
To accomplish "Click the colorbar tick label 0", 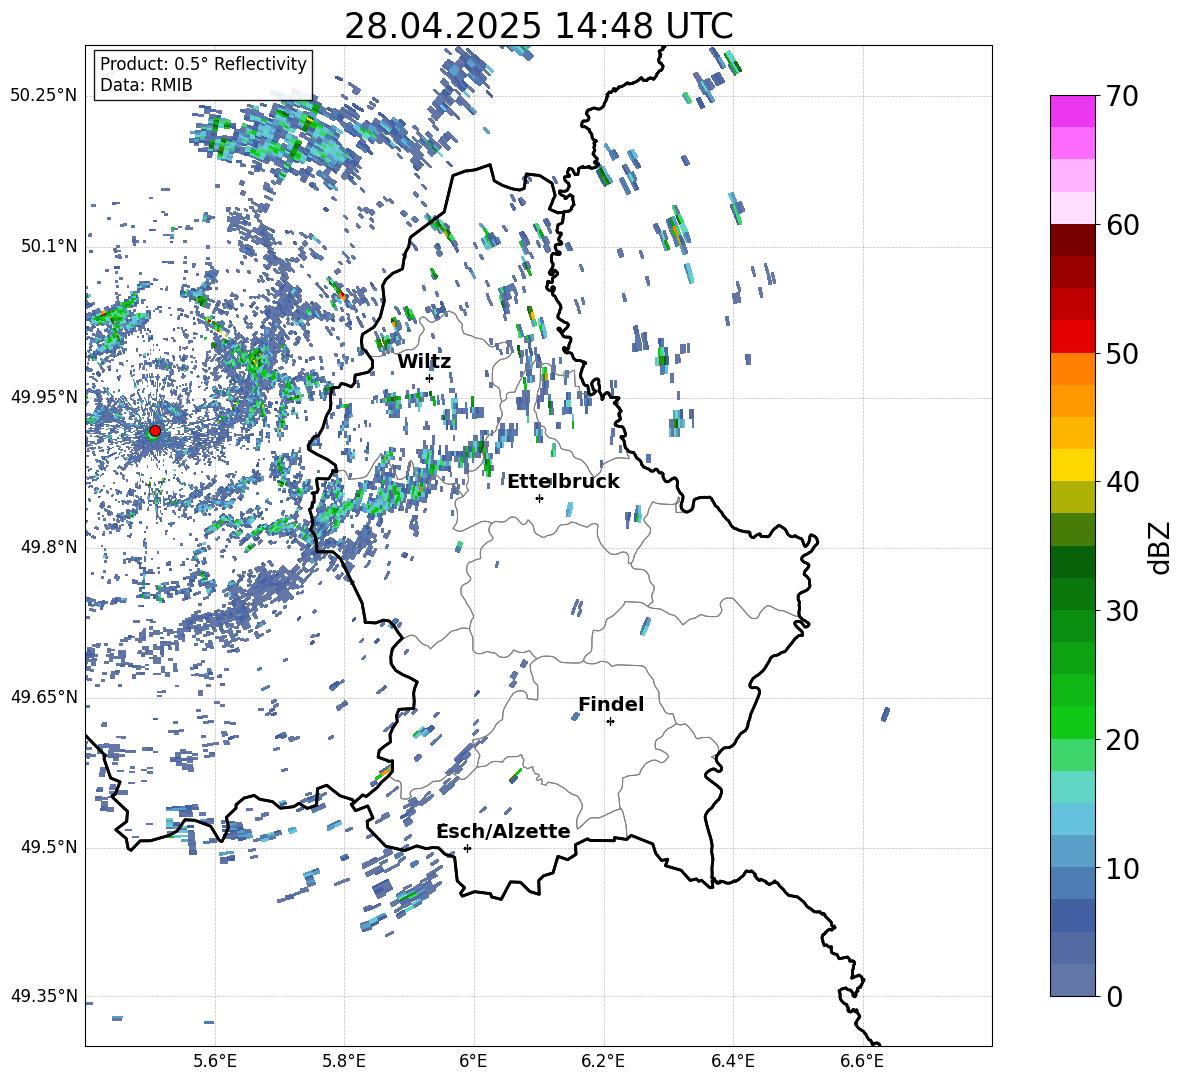I will pyautogui.click(x=1114, y=996).
